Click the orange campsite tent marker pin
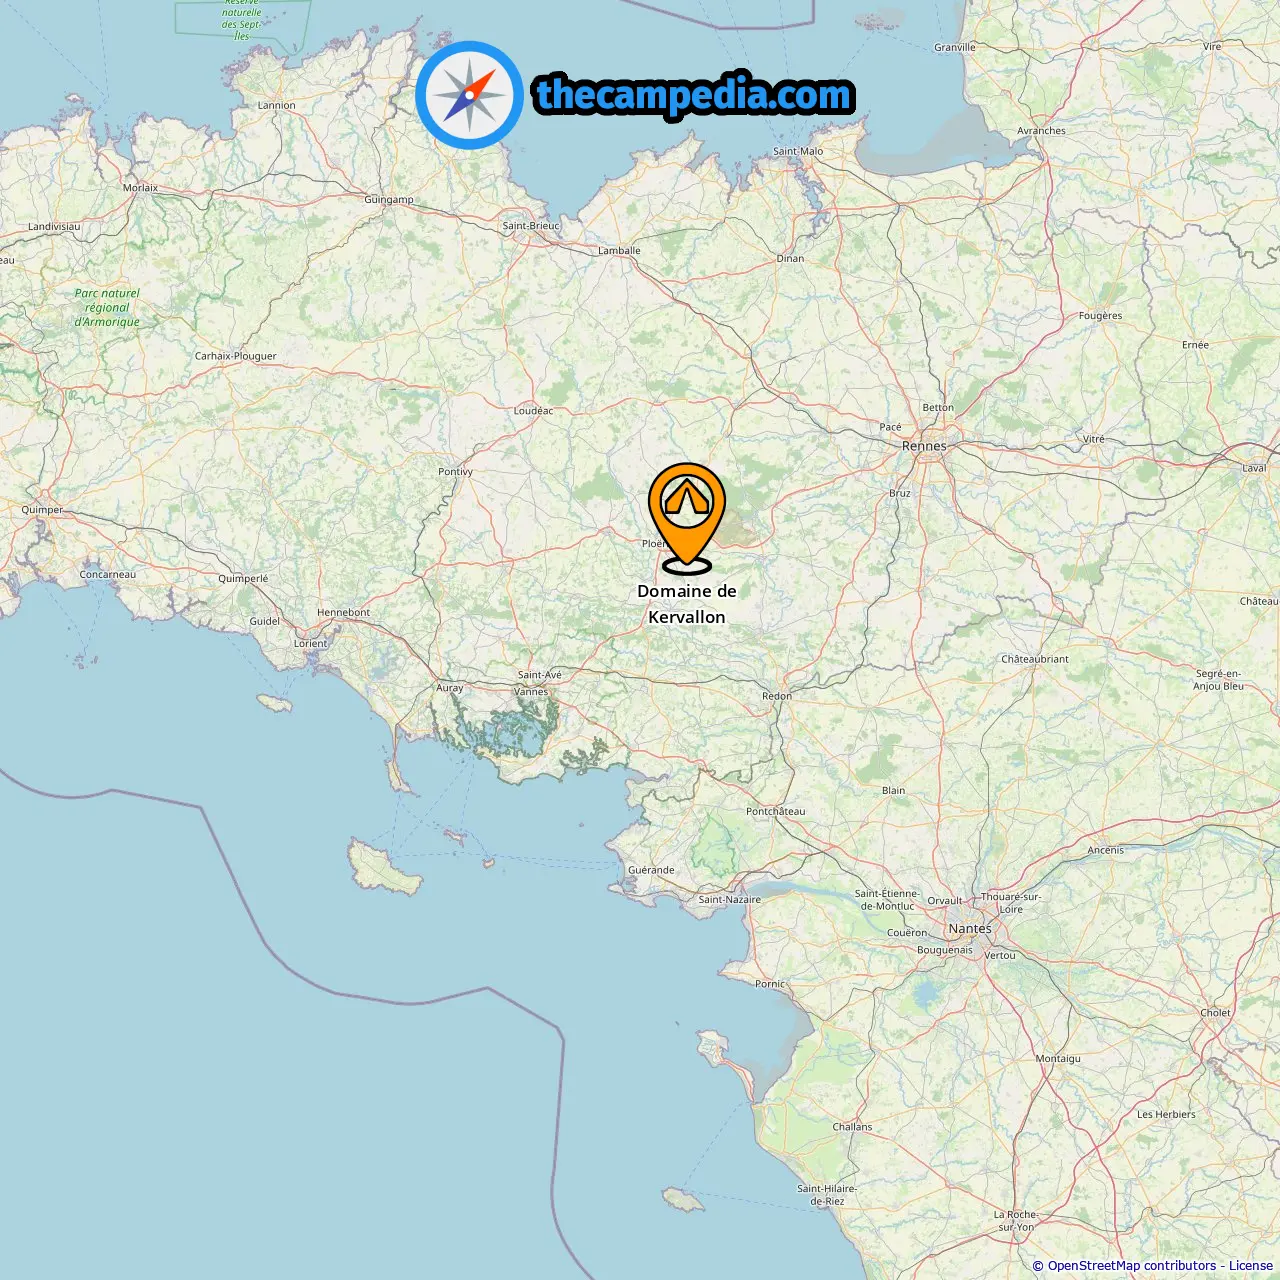The height and width of the screenshot is (1280, 1280). [687, 518]
